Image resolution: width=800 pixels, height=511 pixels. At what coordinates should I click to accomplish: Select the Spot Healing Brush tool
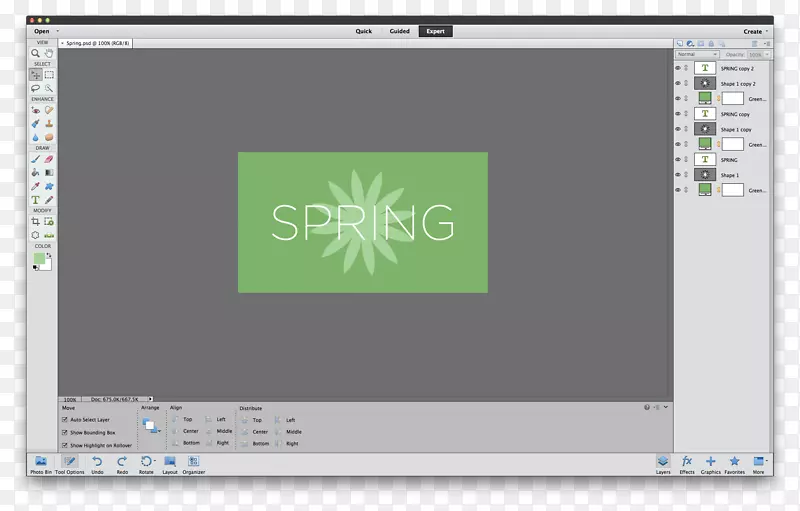tap(49, 110)
